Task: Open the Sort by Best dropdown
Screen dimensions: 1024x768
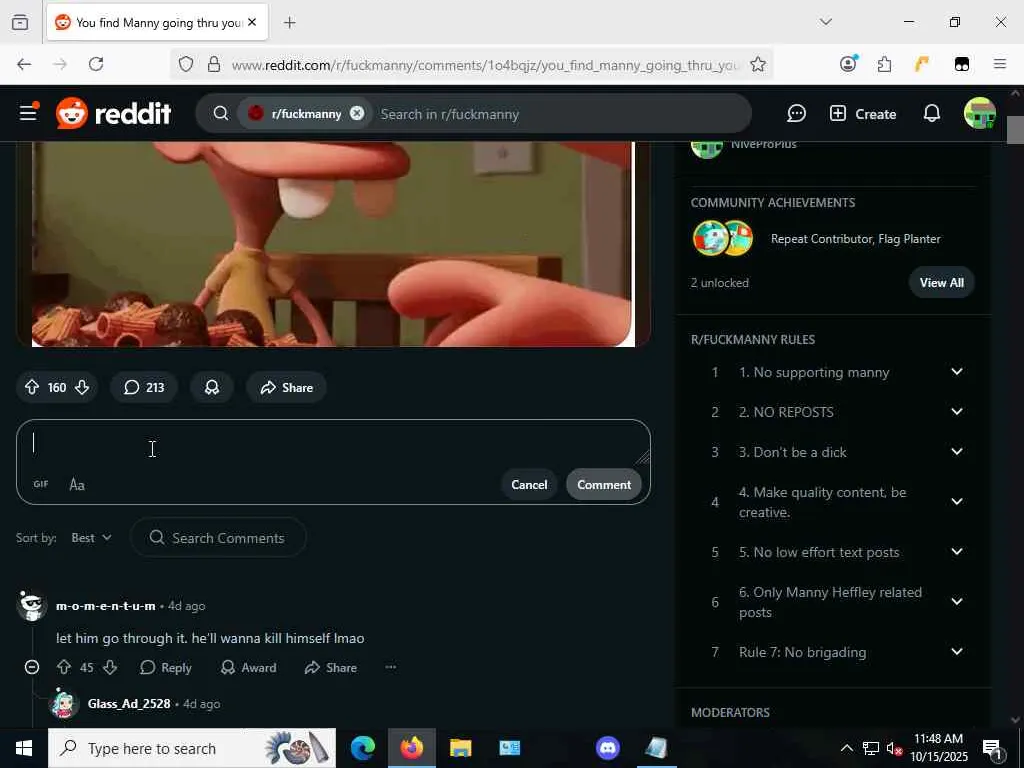Action: [91, 537]
